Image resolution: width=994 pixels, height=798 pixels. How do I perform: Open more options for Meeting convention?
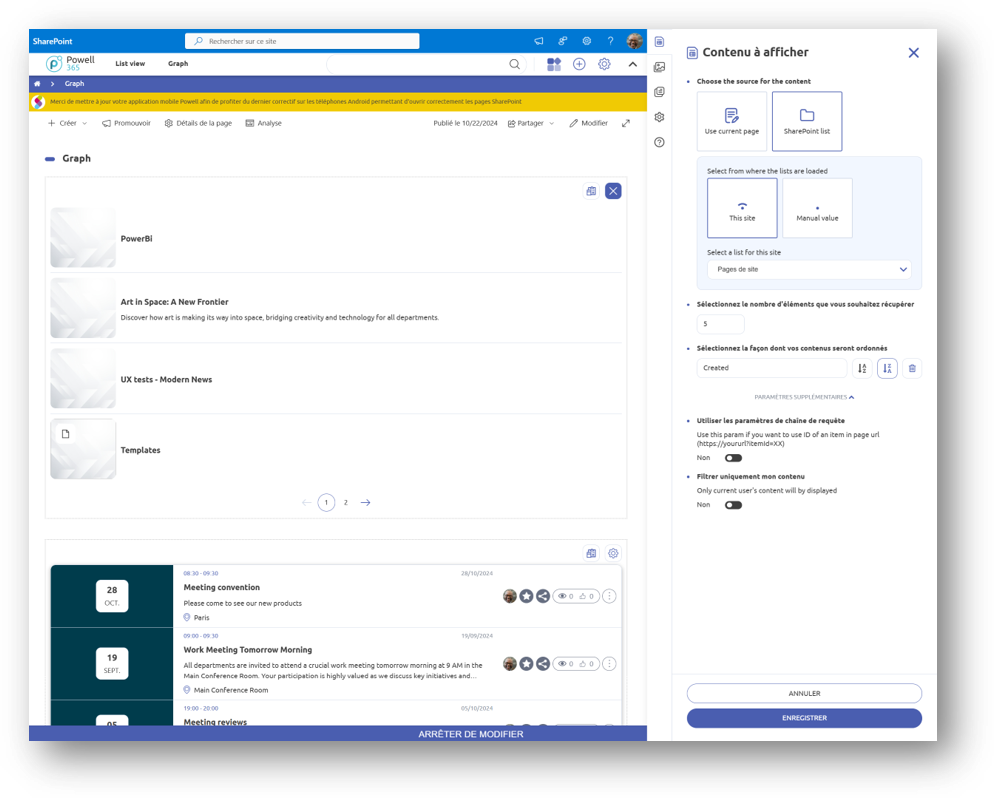click(x=609, y=596)
